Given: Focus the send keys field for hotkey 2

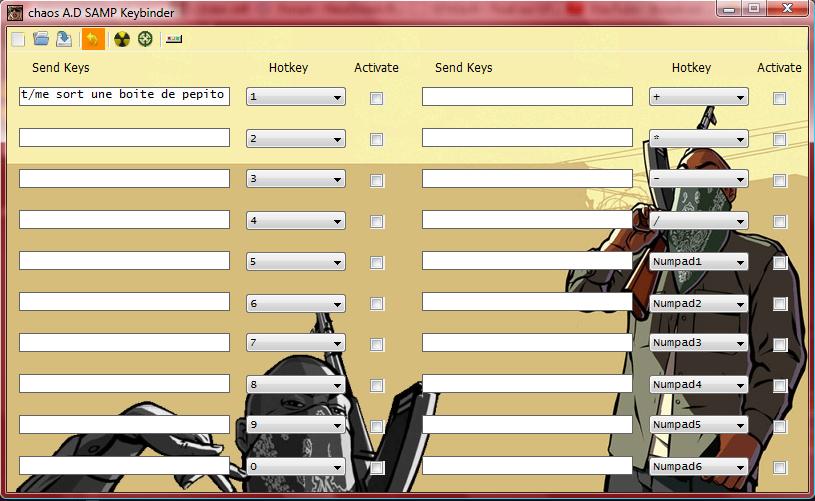Looking at the screenshot, I should point(124,138).
